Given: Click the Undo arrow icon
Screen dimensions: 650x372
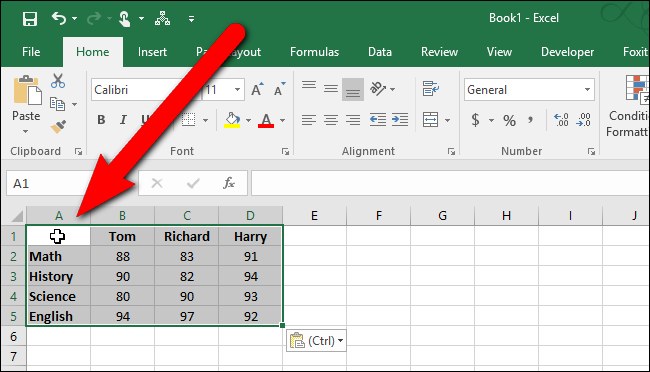Looking at the screenshot, I should click(x=59, y=18).
